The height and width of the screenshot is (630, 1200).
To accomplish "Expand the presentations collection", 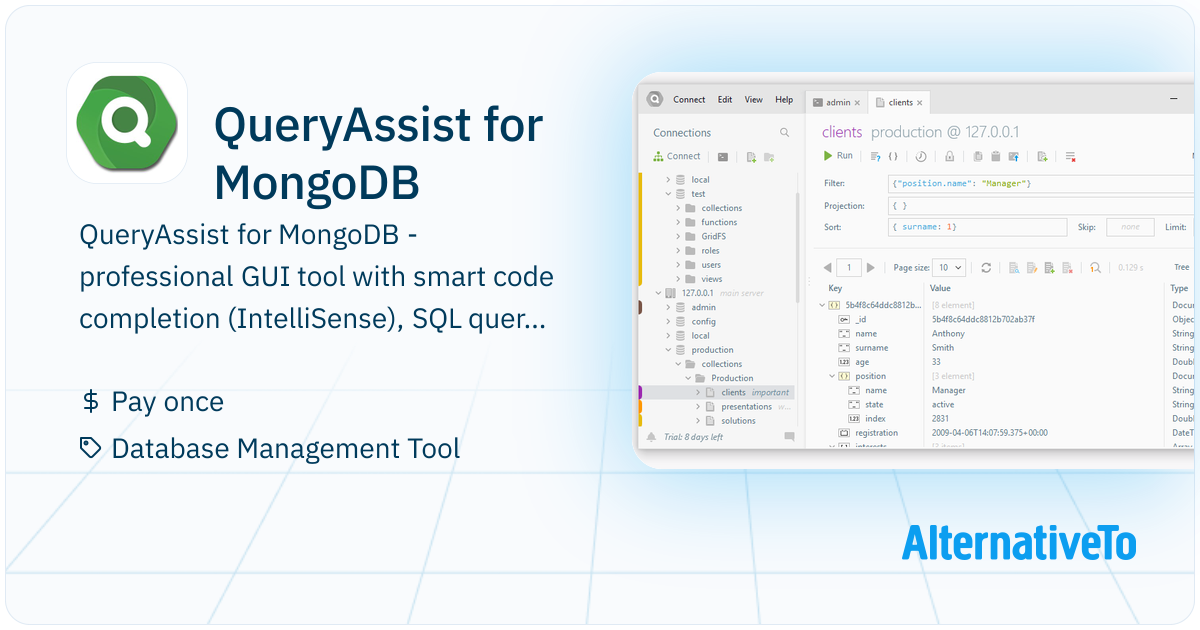I will tap(698, 406).
